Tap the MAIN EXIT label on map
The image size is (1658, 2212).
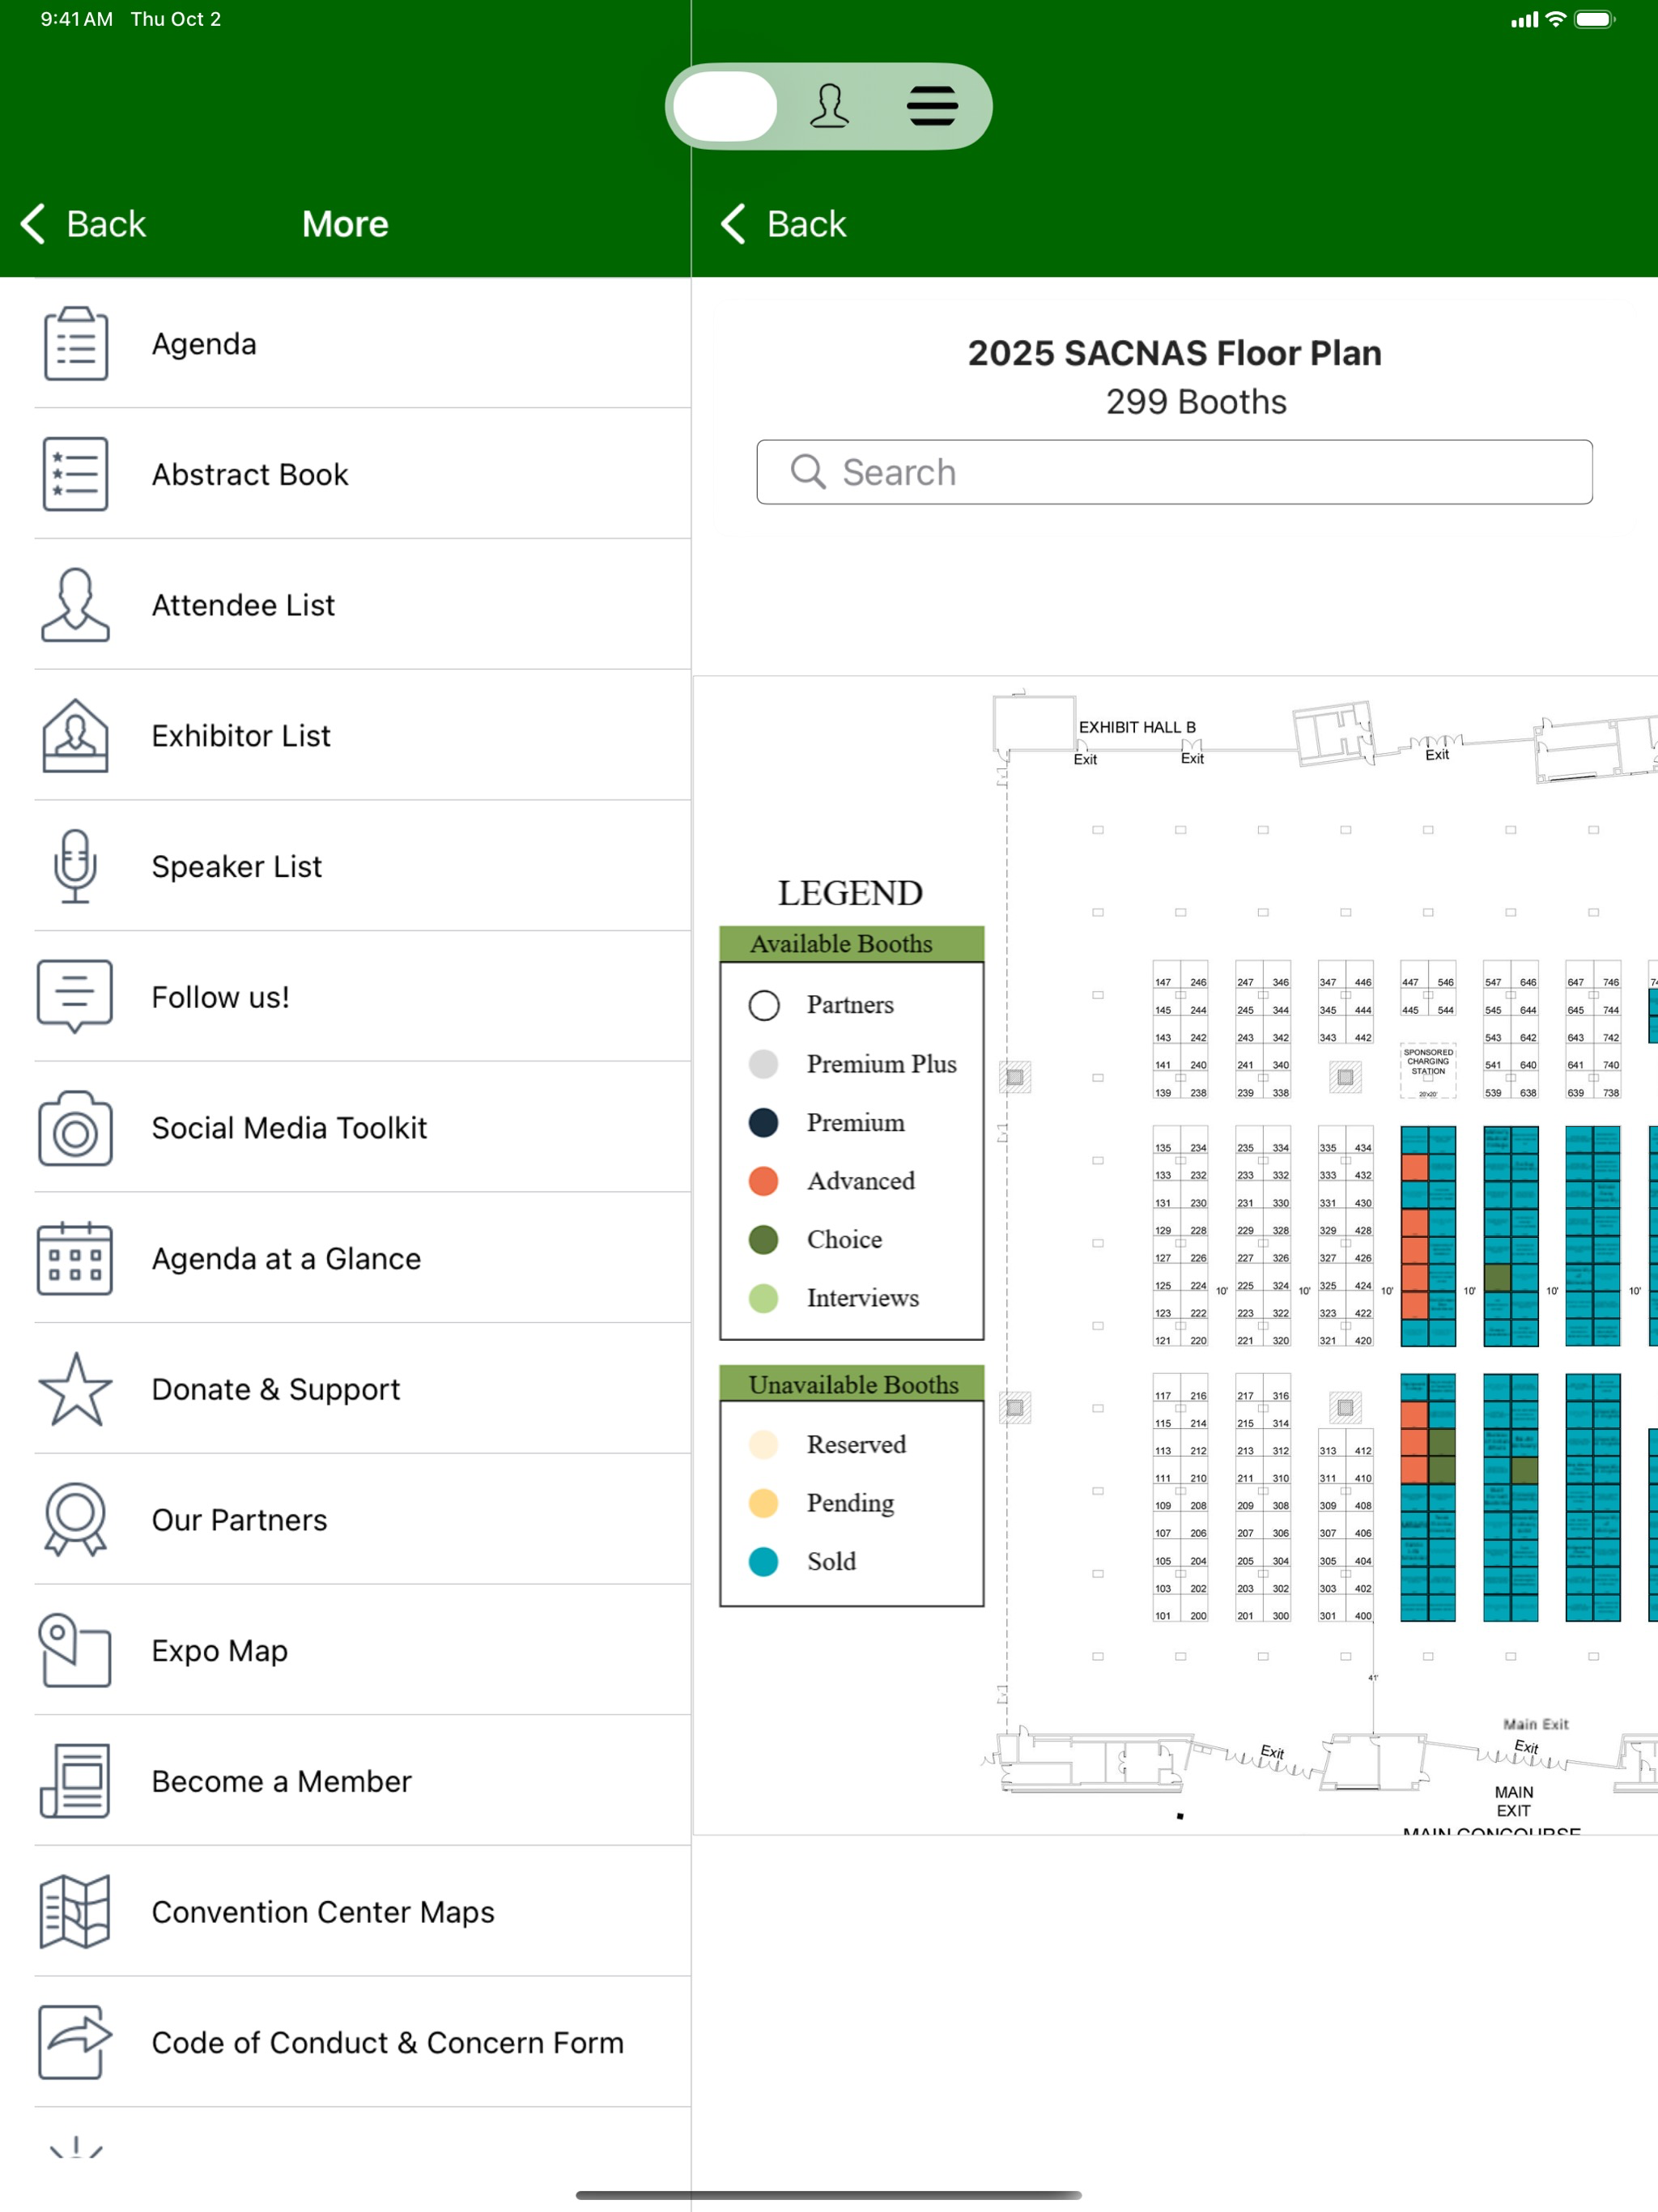coord(1513,1801)
